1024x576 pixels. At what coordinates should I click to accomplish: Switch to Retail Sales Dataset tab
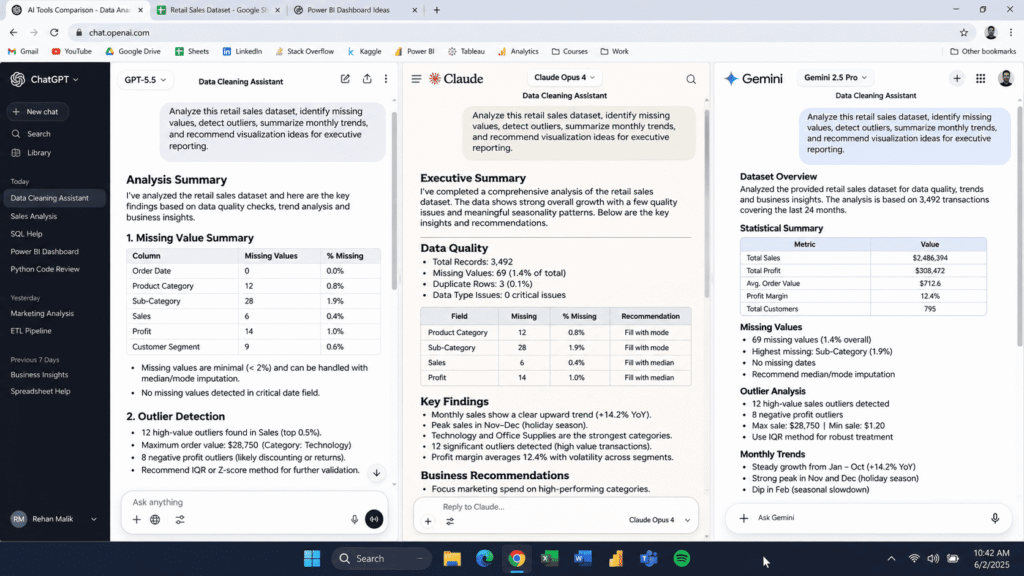218,10
